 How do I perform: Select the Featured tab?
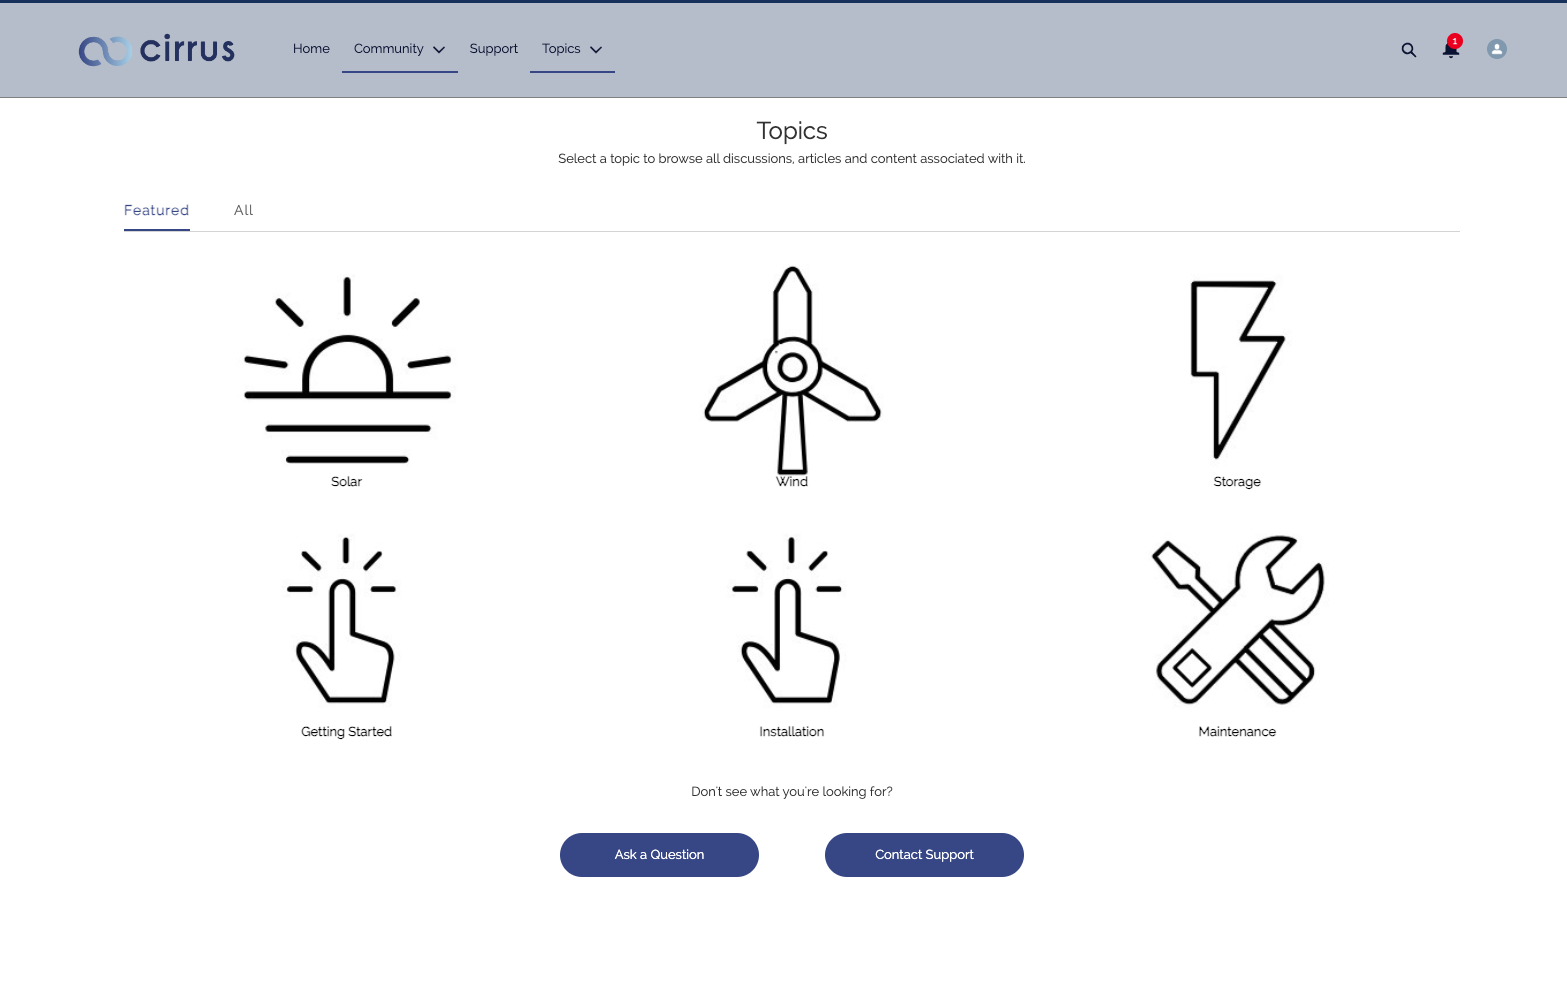pyautogui.click(x=156, y=210)
